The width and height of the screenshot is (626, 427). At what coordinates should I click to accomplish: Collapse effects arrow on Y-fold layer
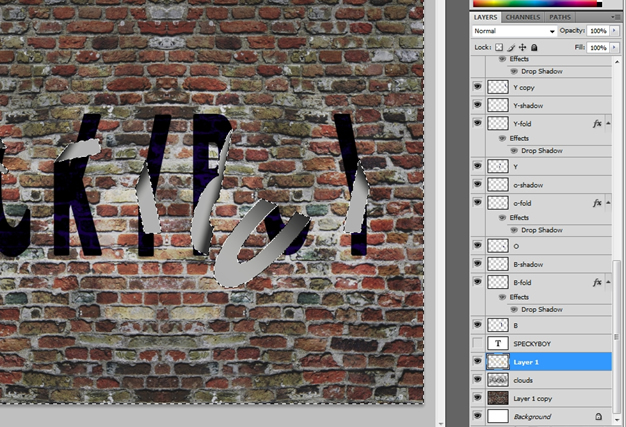[608, 124]
